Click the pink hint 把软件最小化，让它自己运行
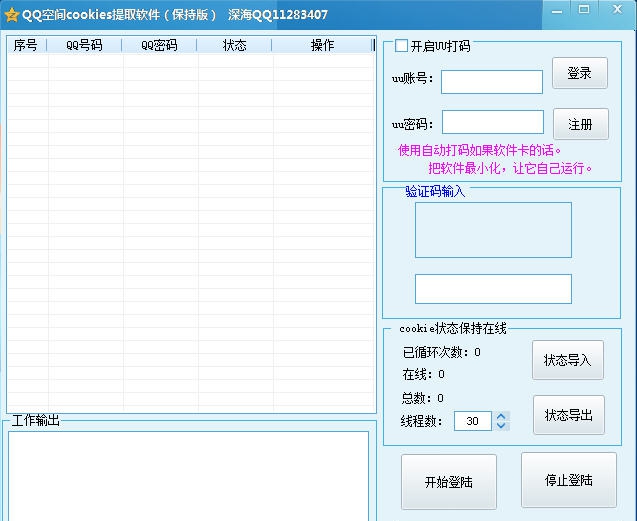This screenshot has width=637, height=521. click(510, 168)
